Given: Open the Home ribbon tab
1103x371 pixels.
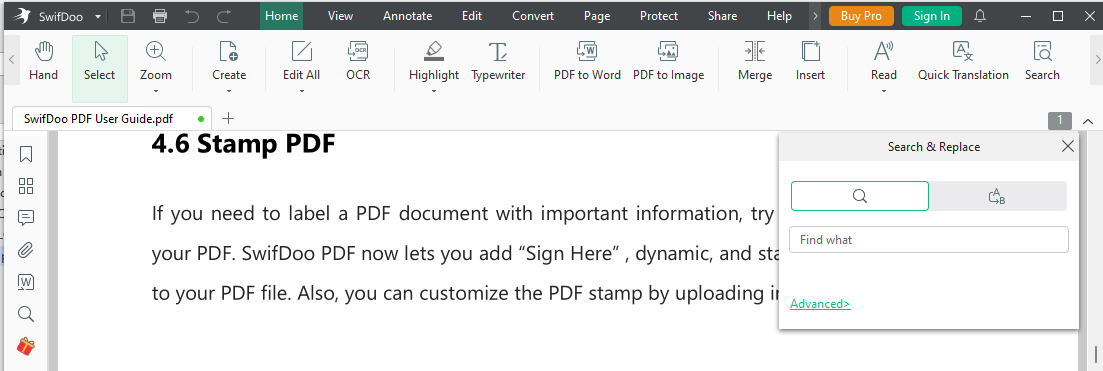Looking at the screenshot, I should (281, 15).
